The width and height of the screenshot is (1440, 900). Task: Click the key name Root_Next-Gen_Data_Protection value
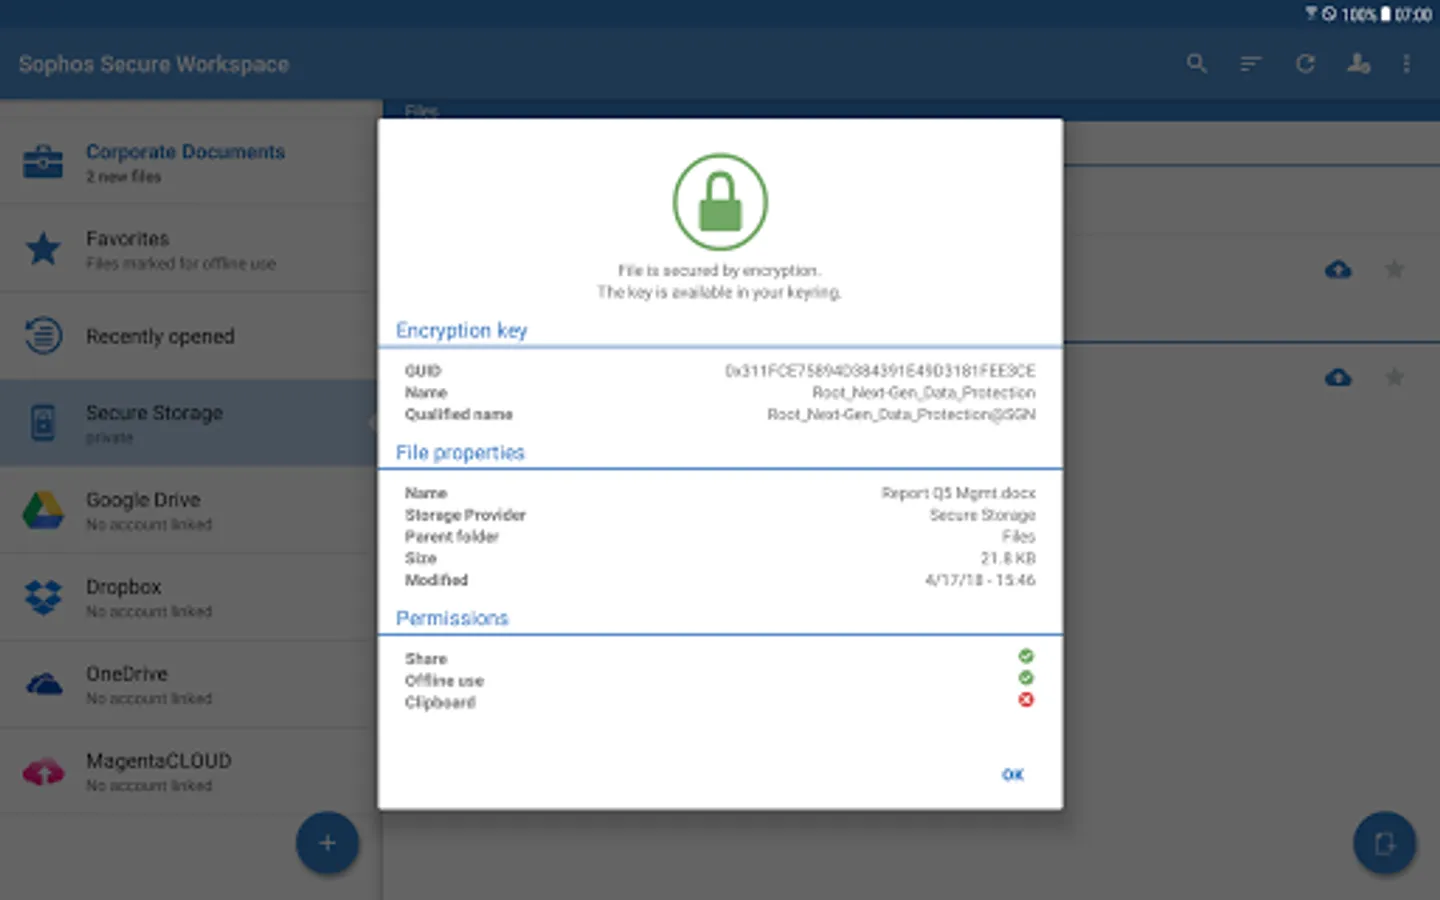point(924,393)
